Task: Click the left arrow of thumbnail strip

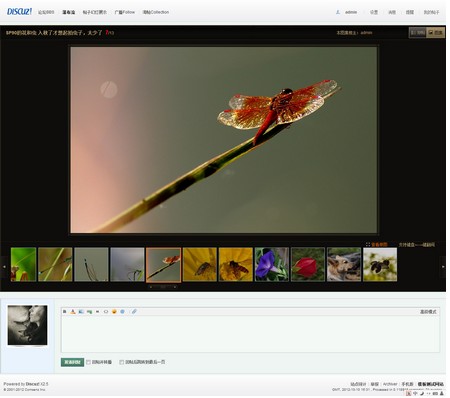Action: [x=4, y=267]
